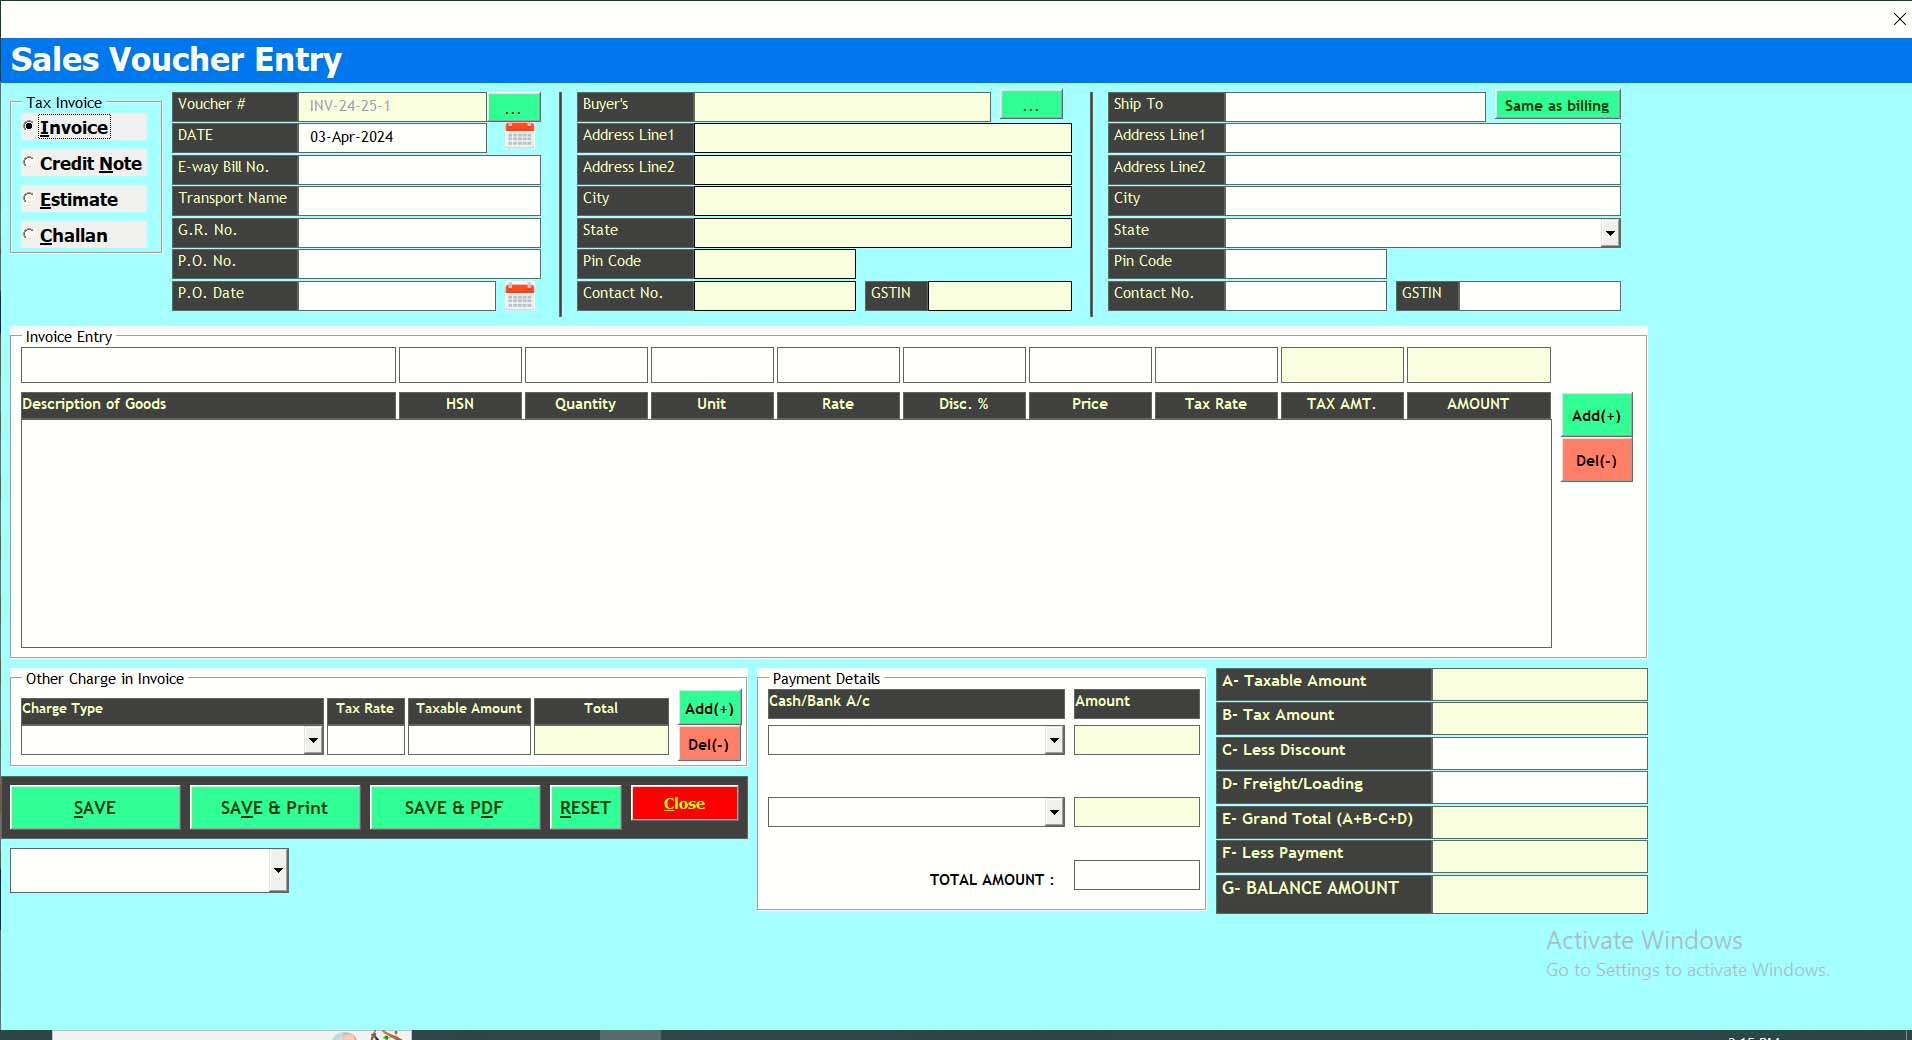Click the browse button beside Voucher number
Viewport: 1912px width, 1040px height.
coord(514,107)
